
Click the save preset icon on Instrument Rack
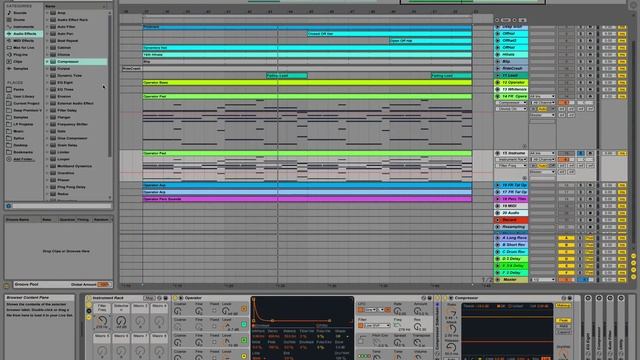165,298
